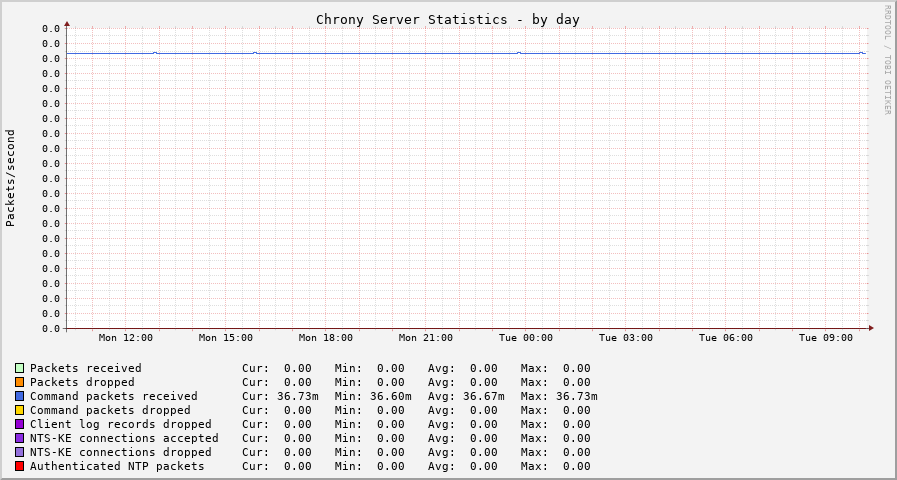Select the 'NTS-KE connections dropped' legend label
The width and height of the screenshot is (897, 480).
(x=121, y=452)
